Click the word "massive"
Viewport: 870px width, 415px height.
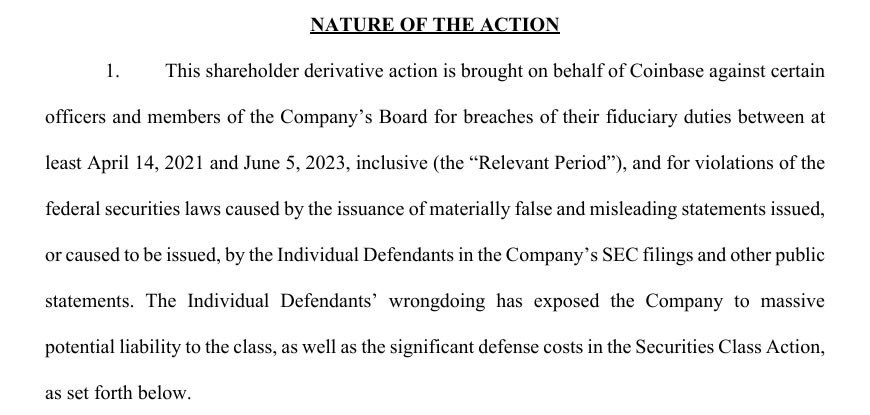point(792,300)
